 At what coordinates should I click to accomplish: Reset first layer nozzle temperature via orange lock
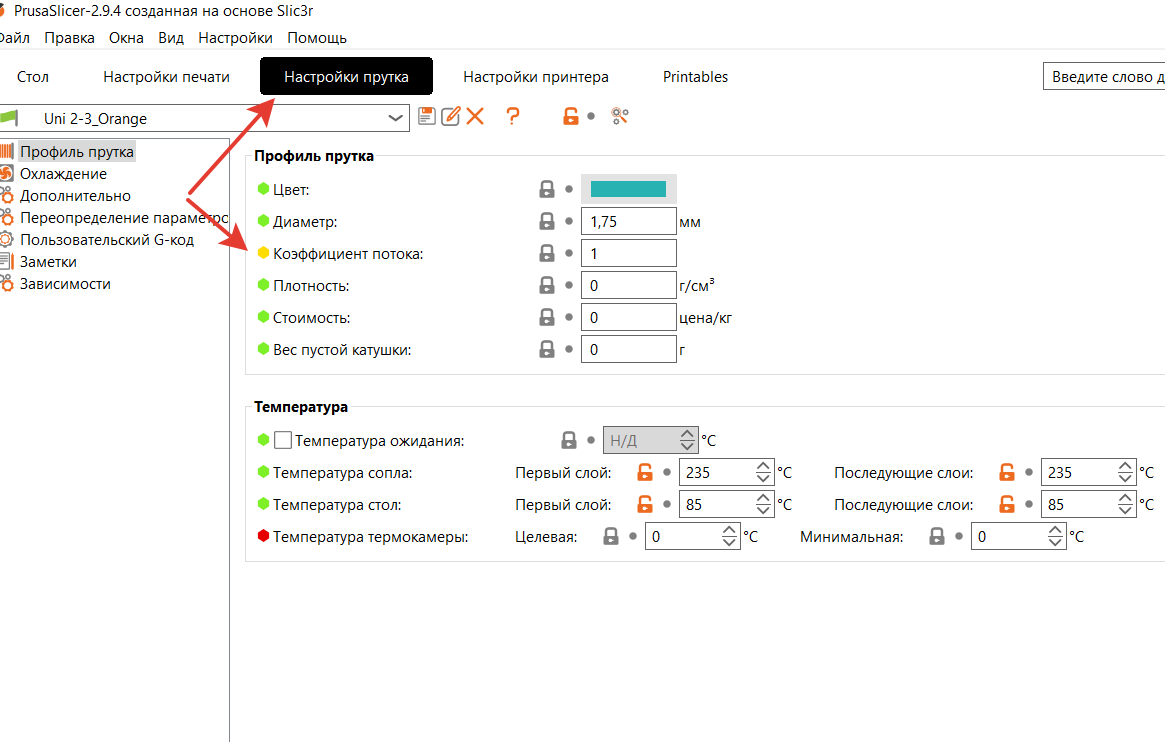(x=645, y=473)
